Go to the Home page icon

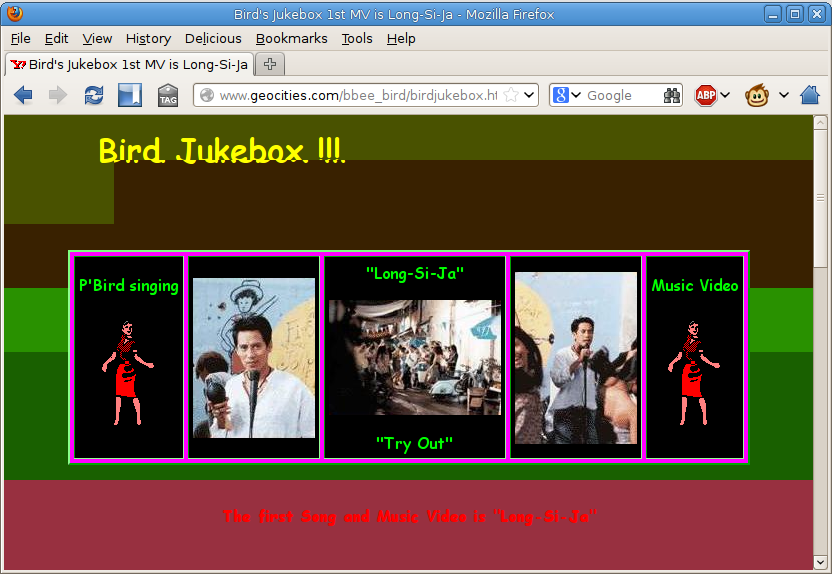tap(810, 95)
